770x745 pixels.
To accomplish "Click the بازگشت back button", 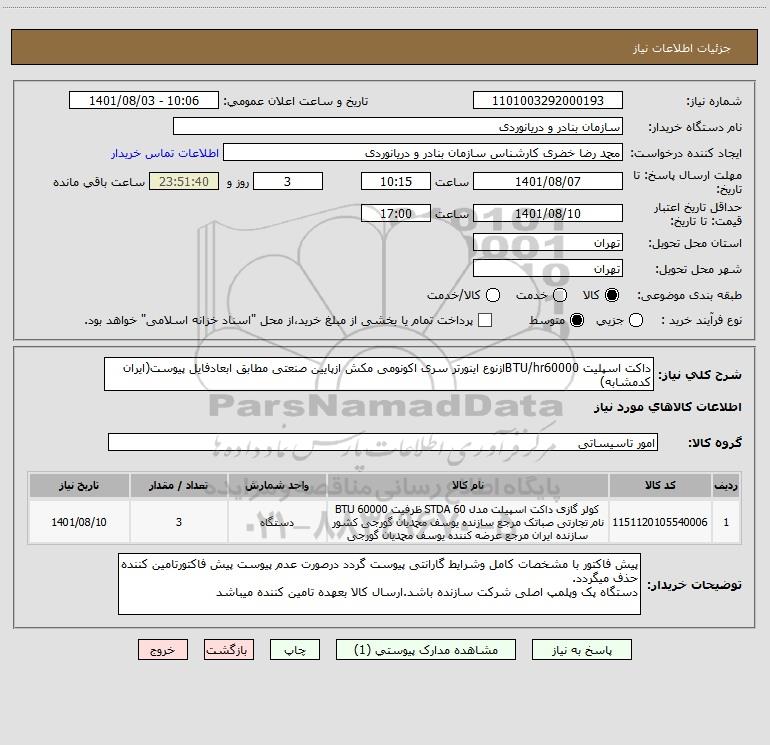I will pyautogui.click(x=229, y=650).
